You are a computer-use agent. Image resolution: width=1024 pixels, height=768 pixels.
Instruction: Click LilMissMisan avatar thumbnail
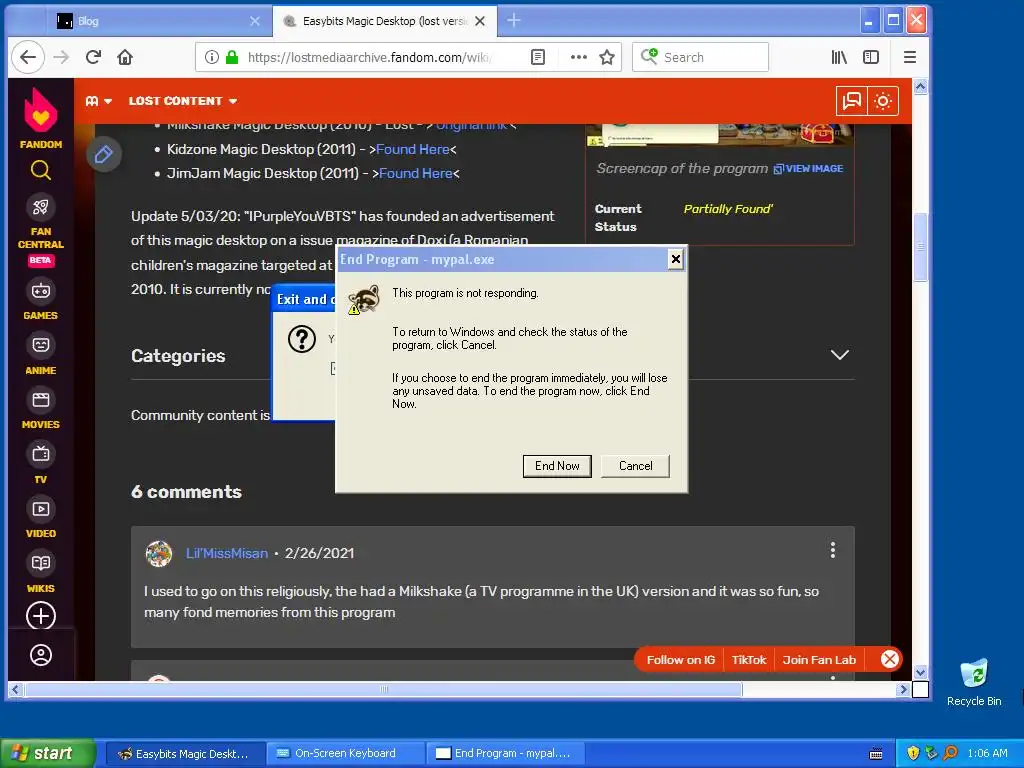point(159,554)
